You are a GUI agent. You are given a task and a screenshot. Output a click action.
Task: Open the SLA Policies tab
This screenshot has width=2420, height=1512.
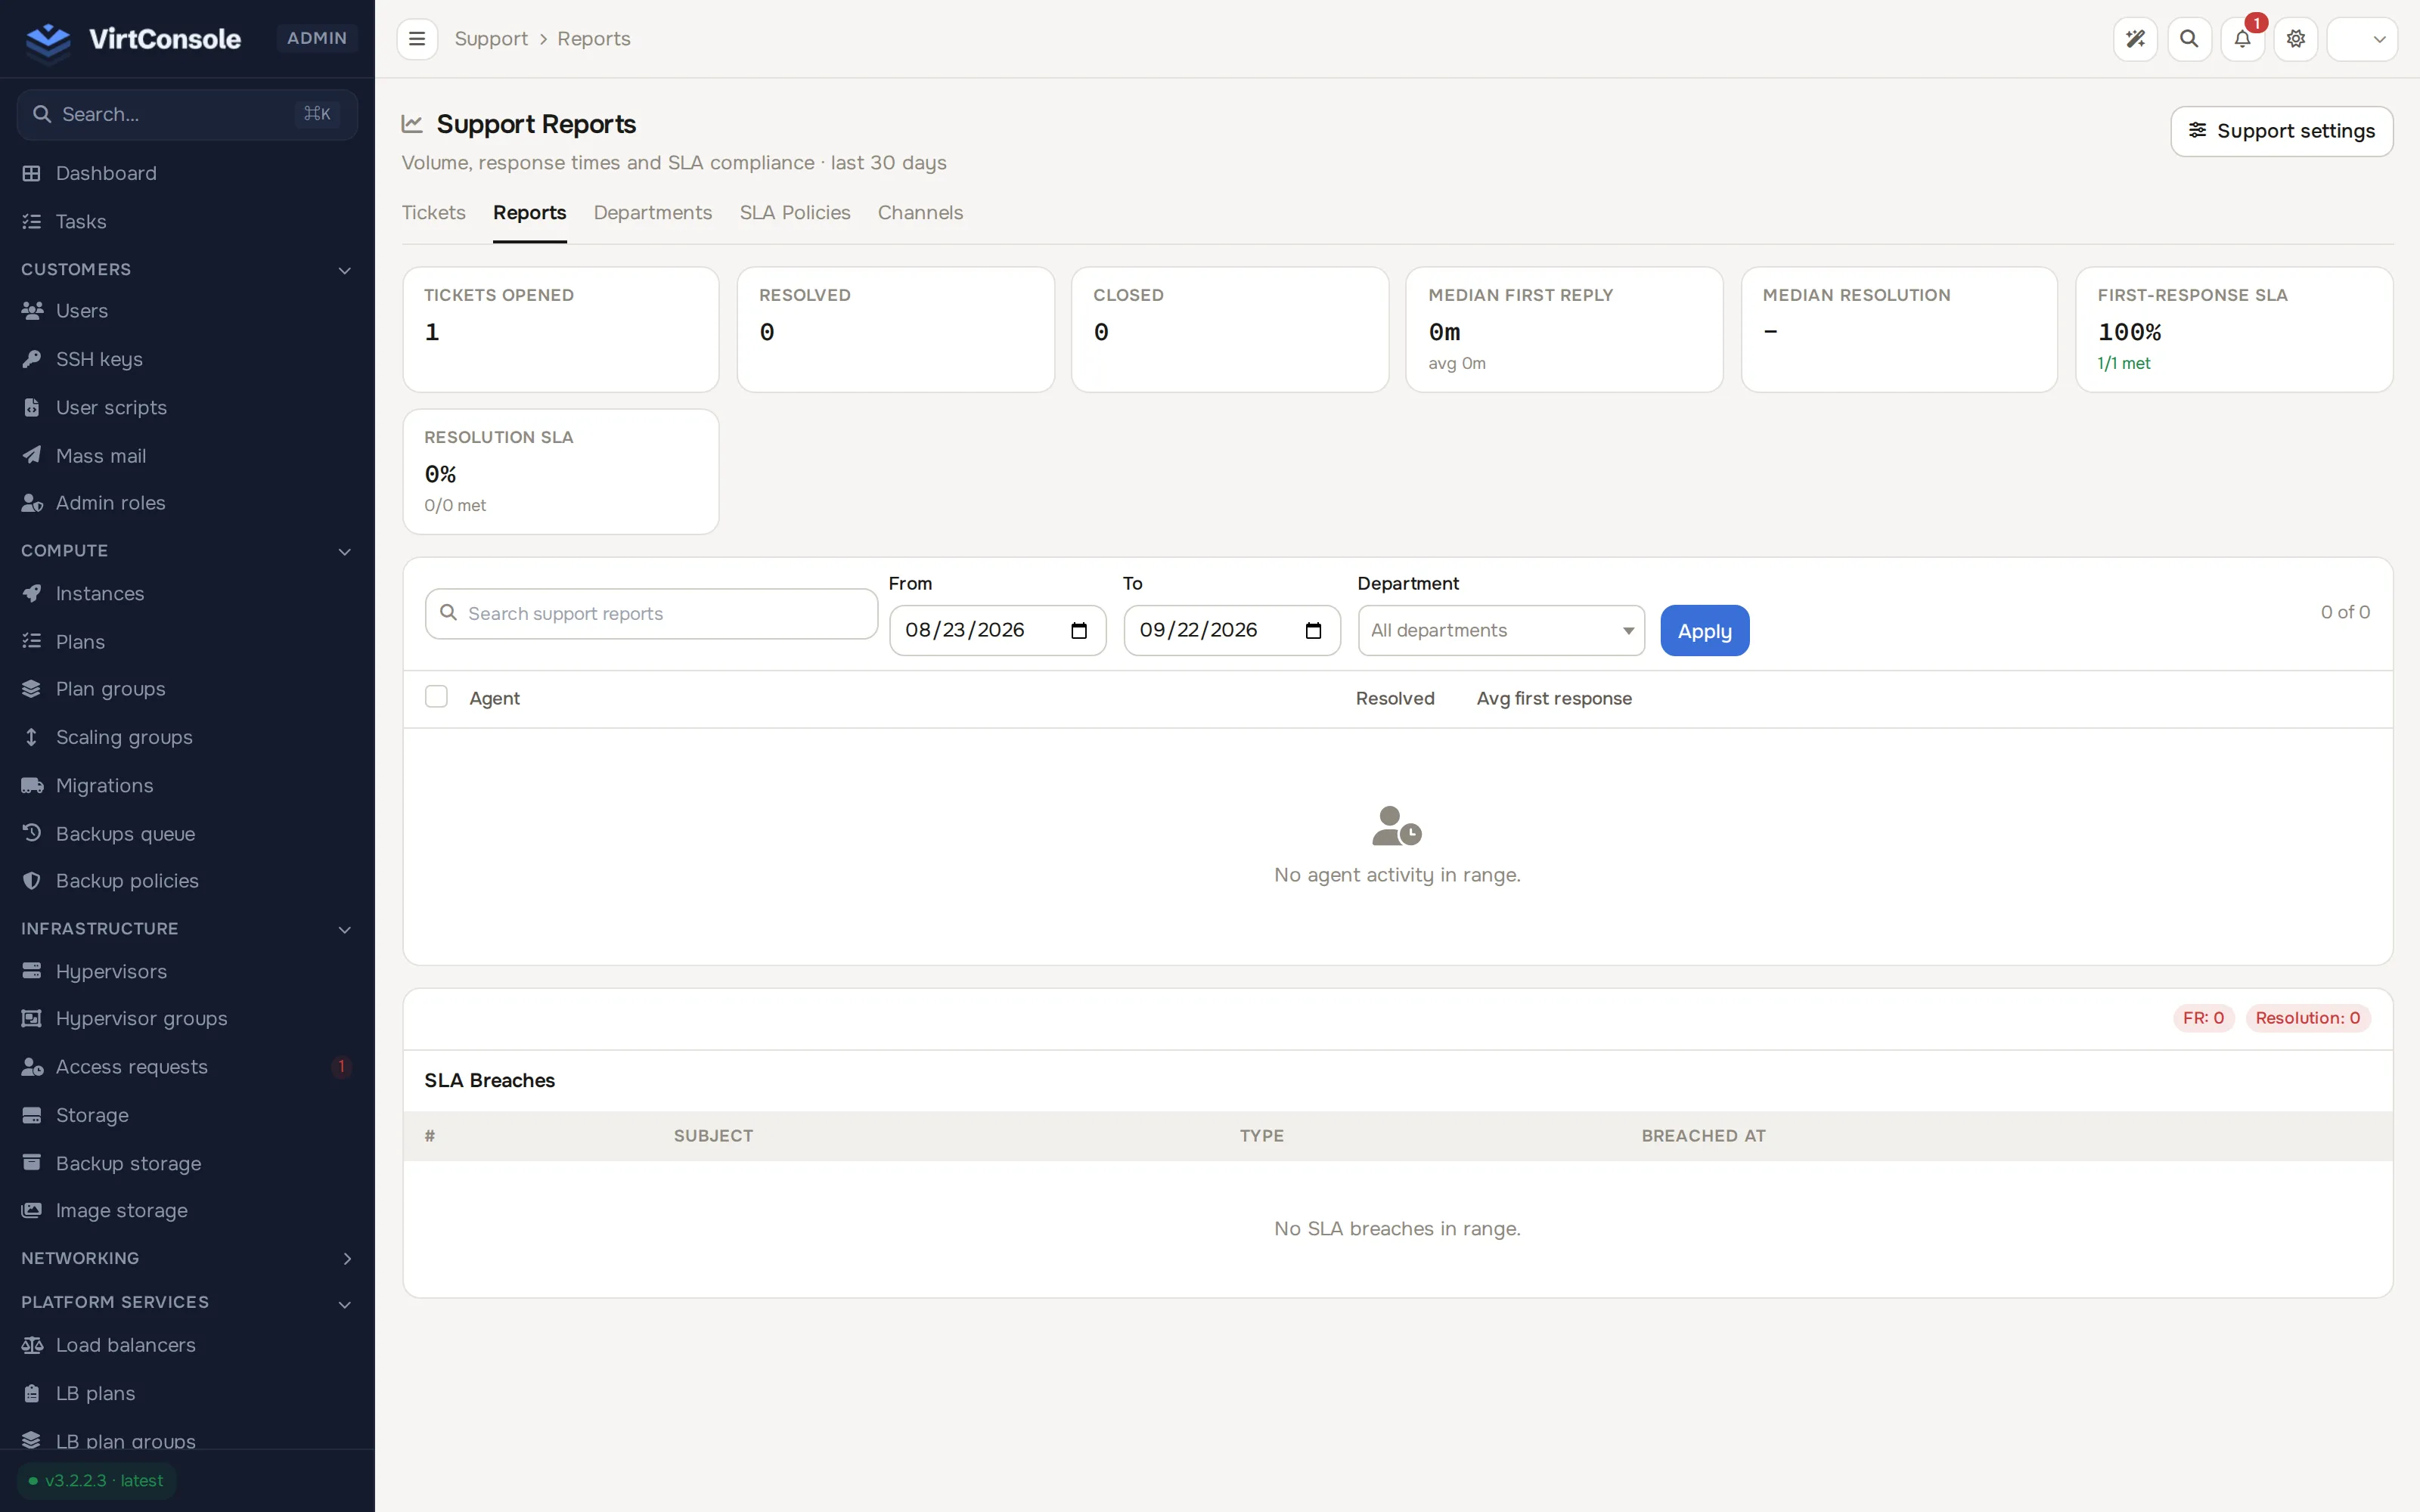795,212
